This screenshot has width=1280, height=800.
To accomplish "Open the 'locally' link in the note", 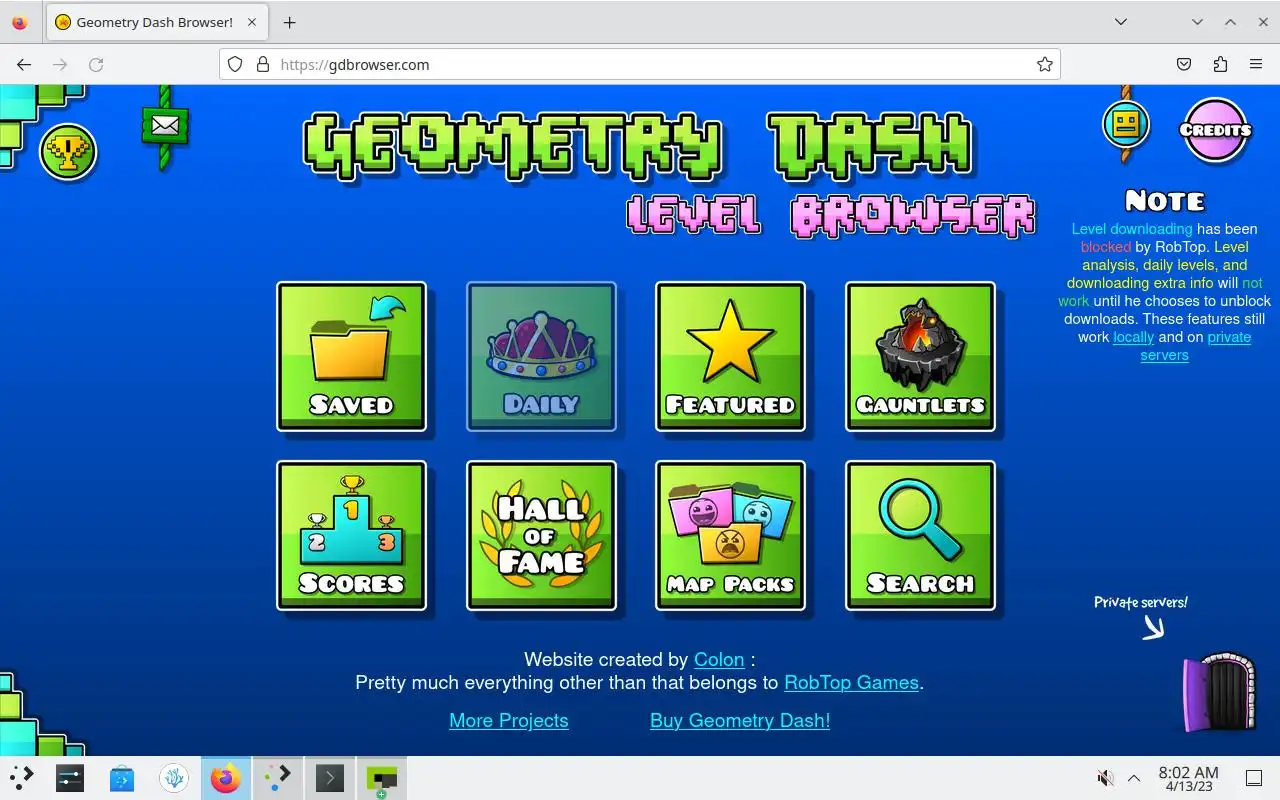I will (1133, 337).
